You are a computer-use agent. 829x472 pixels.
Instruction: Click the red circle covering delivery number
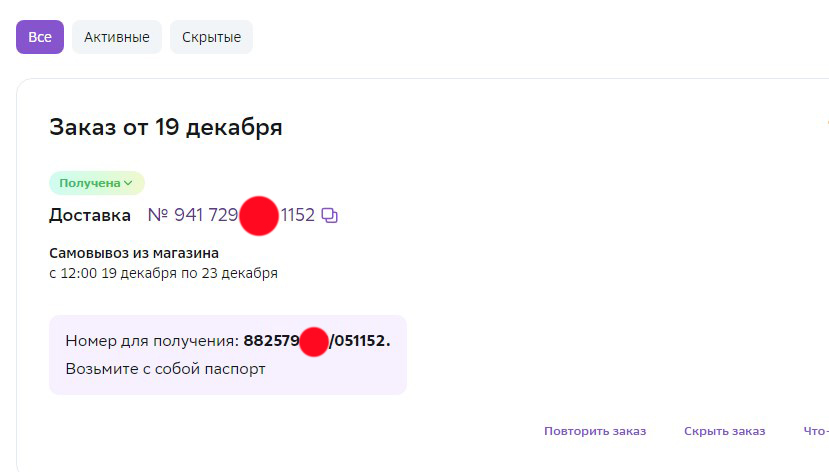tap(259, 216)
